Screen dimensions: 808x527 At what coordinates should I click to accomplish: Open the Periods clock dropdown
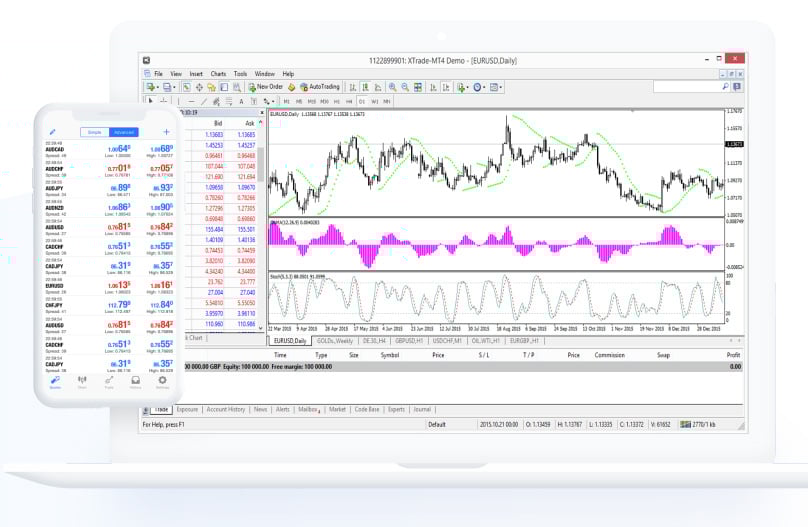click(479, 88)
